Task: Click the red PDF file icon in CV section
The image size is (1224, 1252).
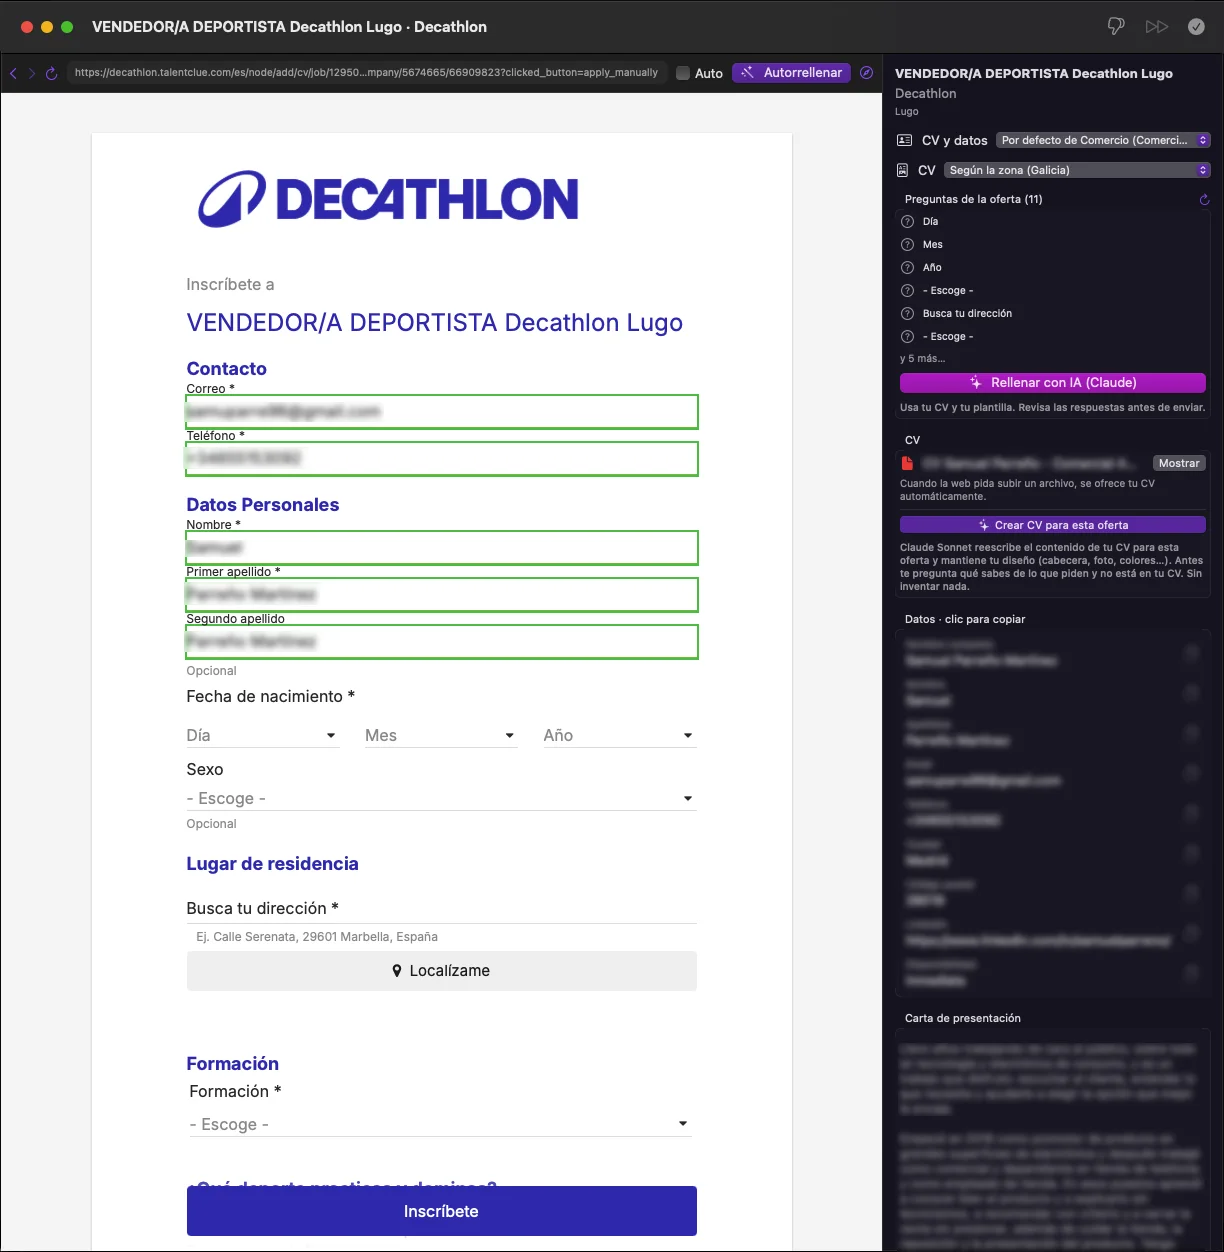Action: tap(907, 463)
